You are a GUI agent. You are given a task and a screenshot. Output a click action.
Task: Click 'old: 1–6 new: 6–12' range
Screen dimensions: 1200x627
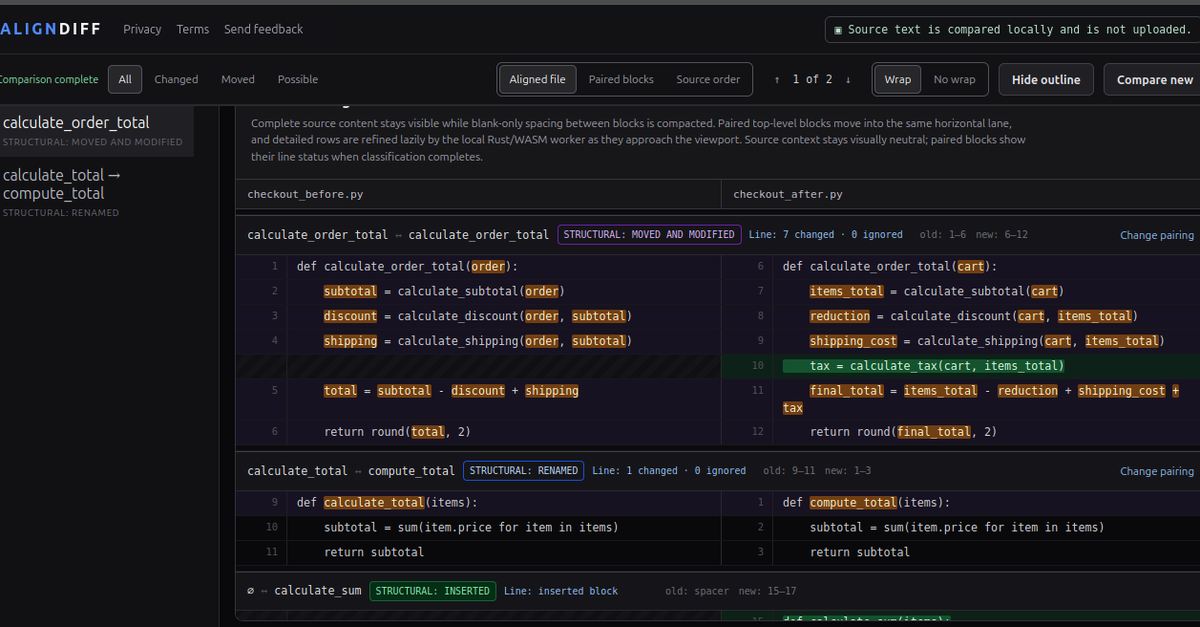click(973, 235)
